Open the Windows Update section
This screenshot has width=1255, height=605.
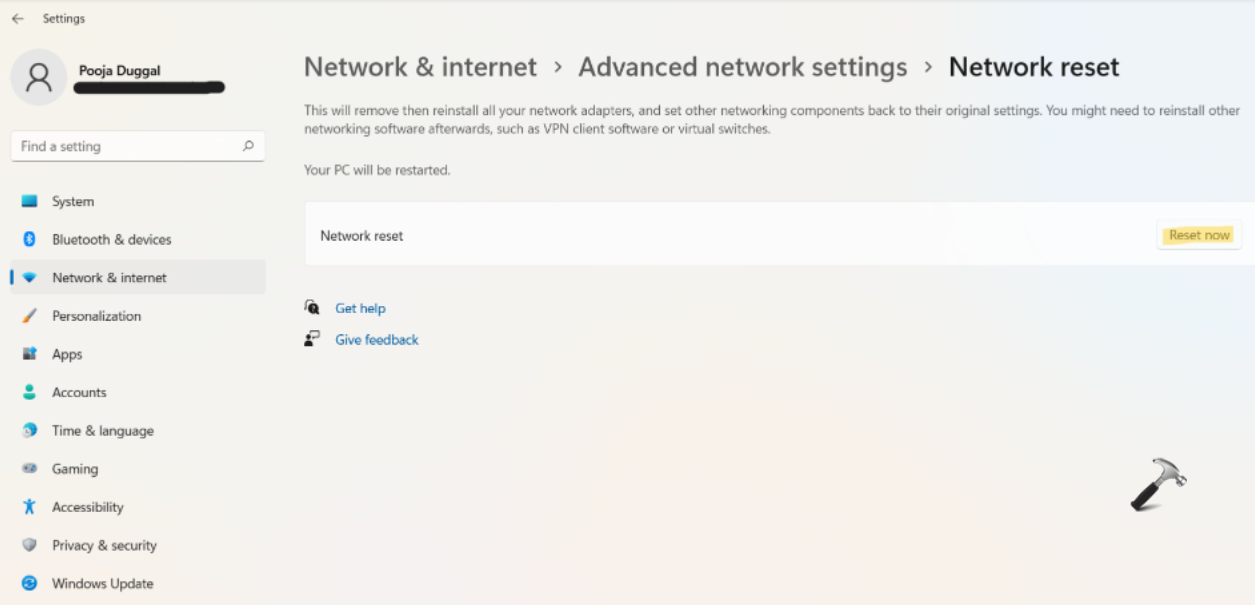[x=102, y=584]
